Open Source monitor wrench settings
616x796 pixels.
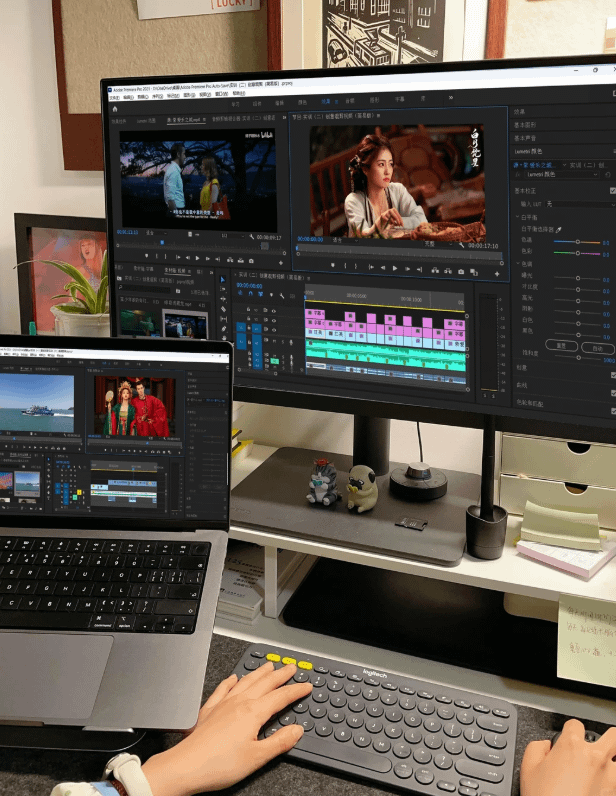click(x=251, y=237)
